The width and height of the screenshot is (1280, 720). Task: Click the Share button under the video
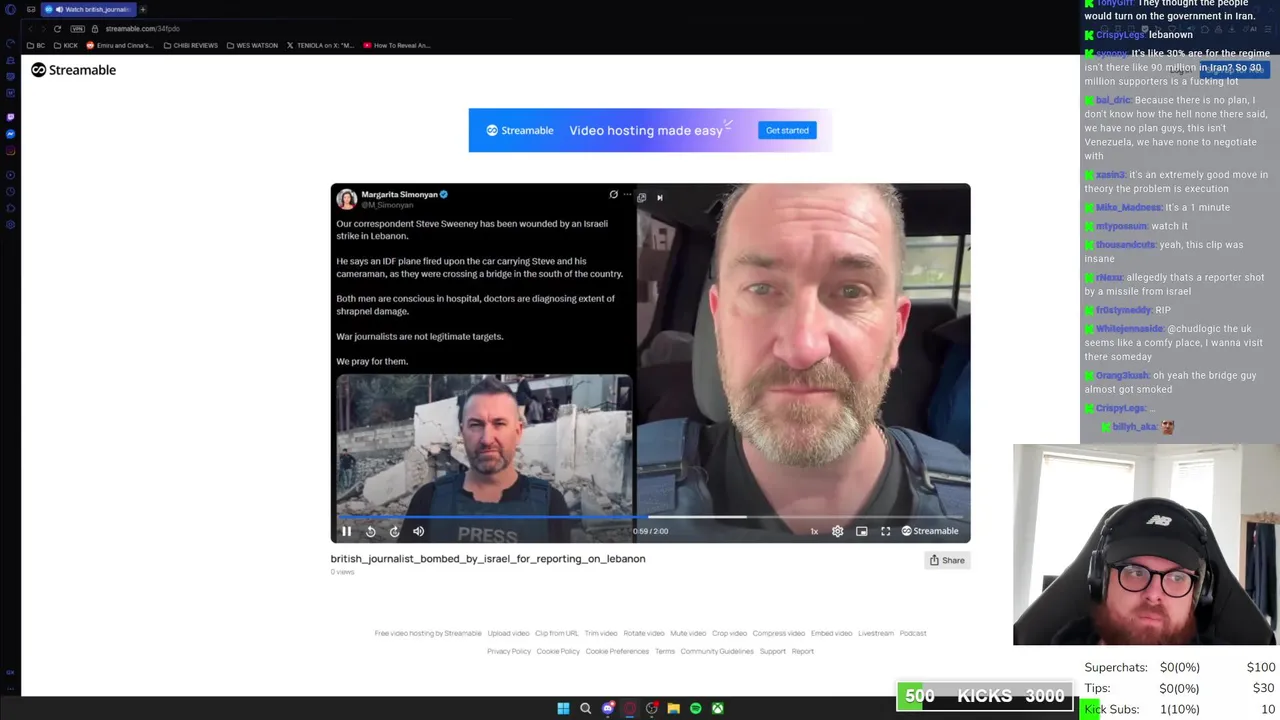point(947,560)
